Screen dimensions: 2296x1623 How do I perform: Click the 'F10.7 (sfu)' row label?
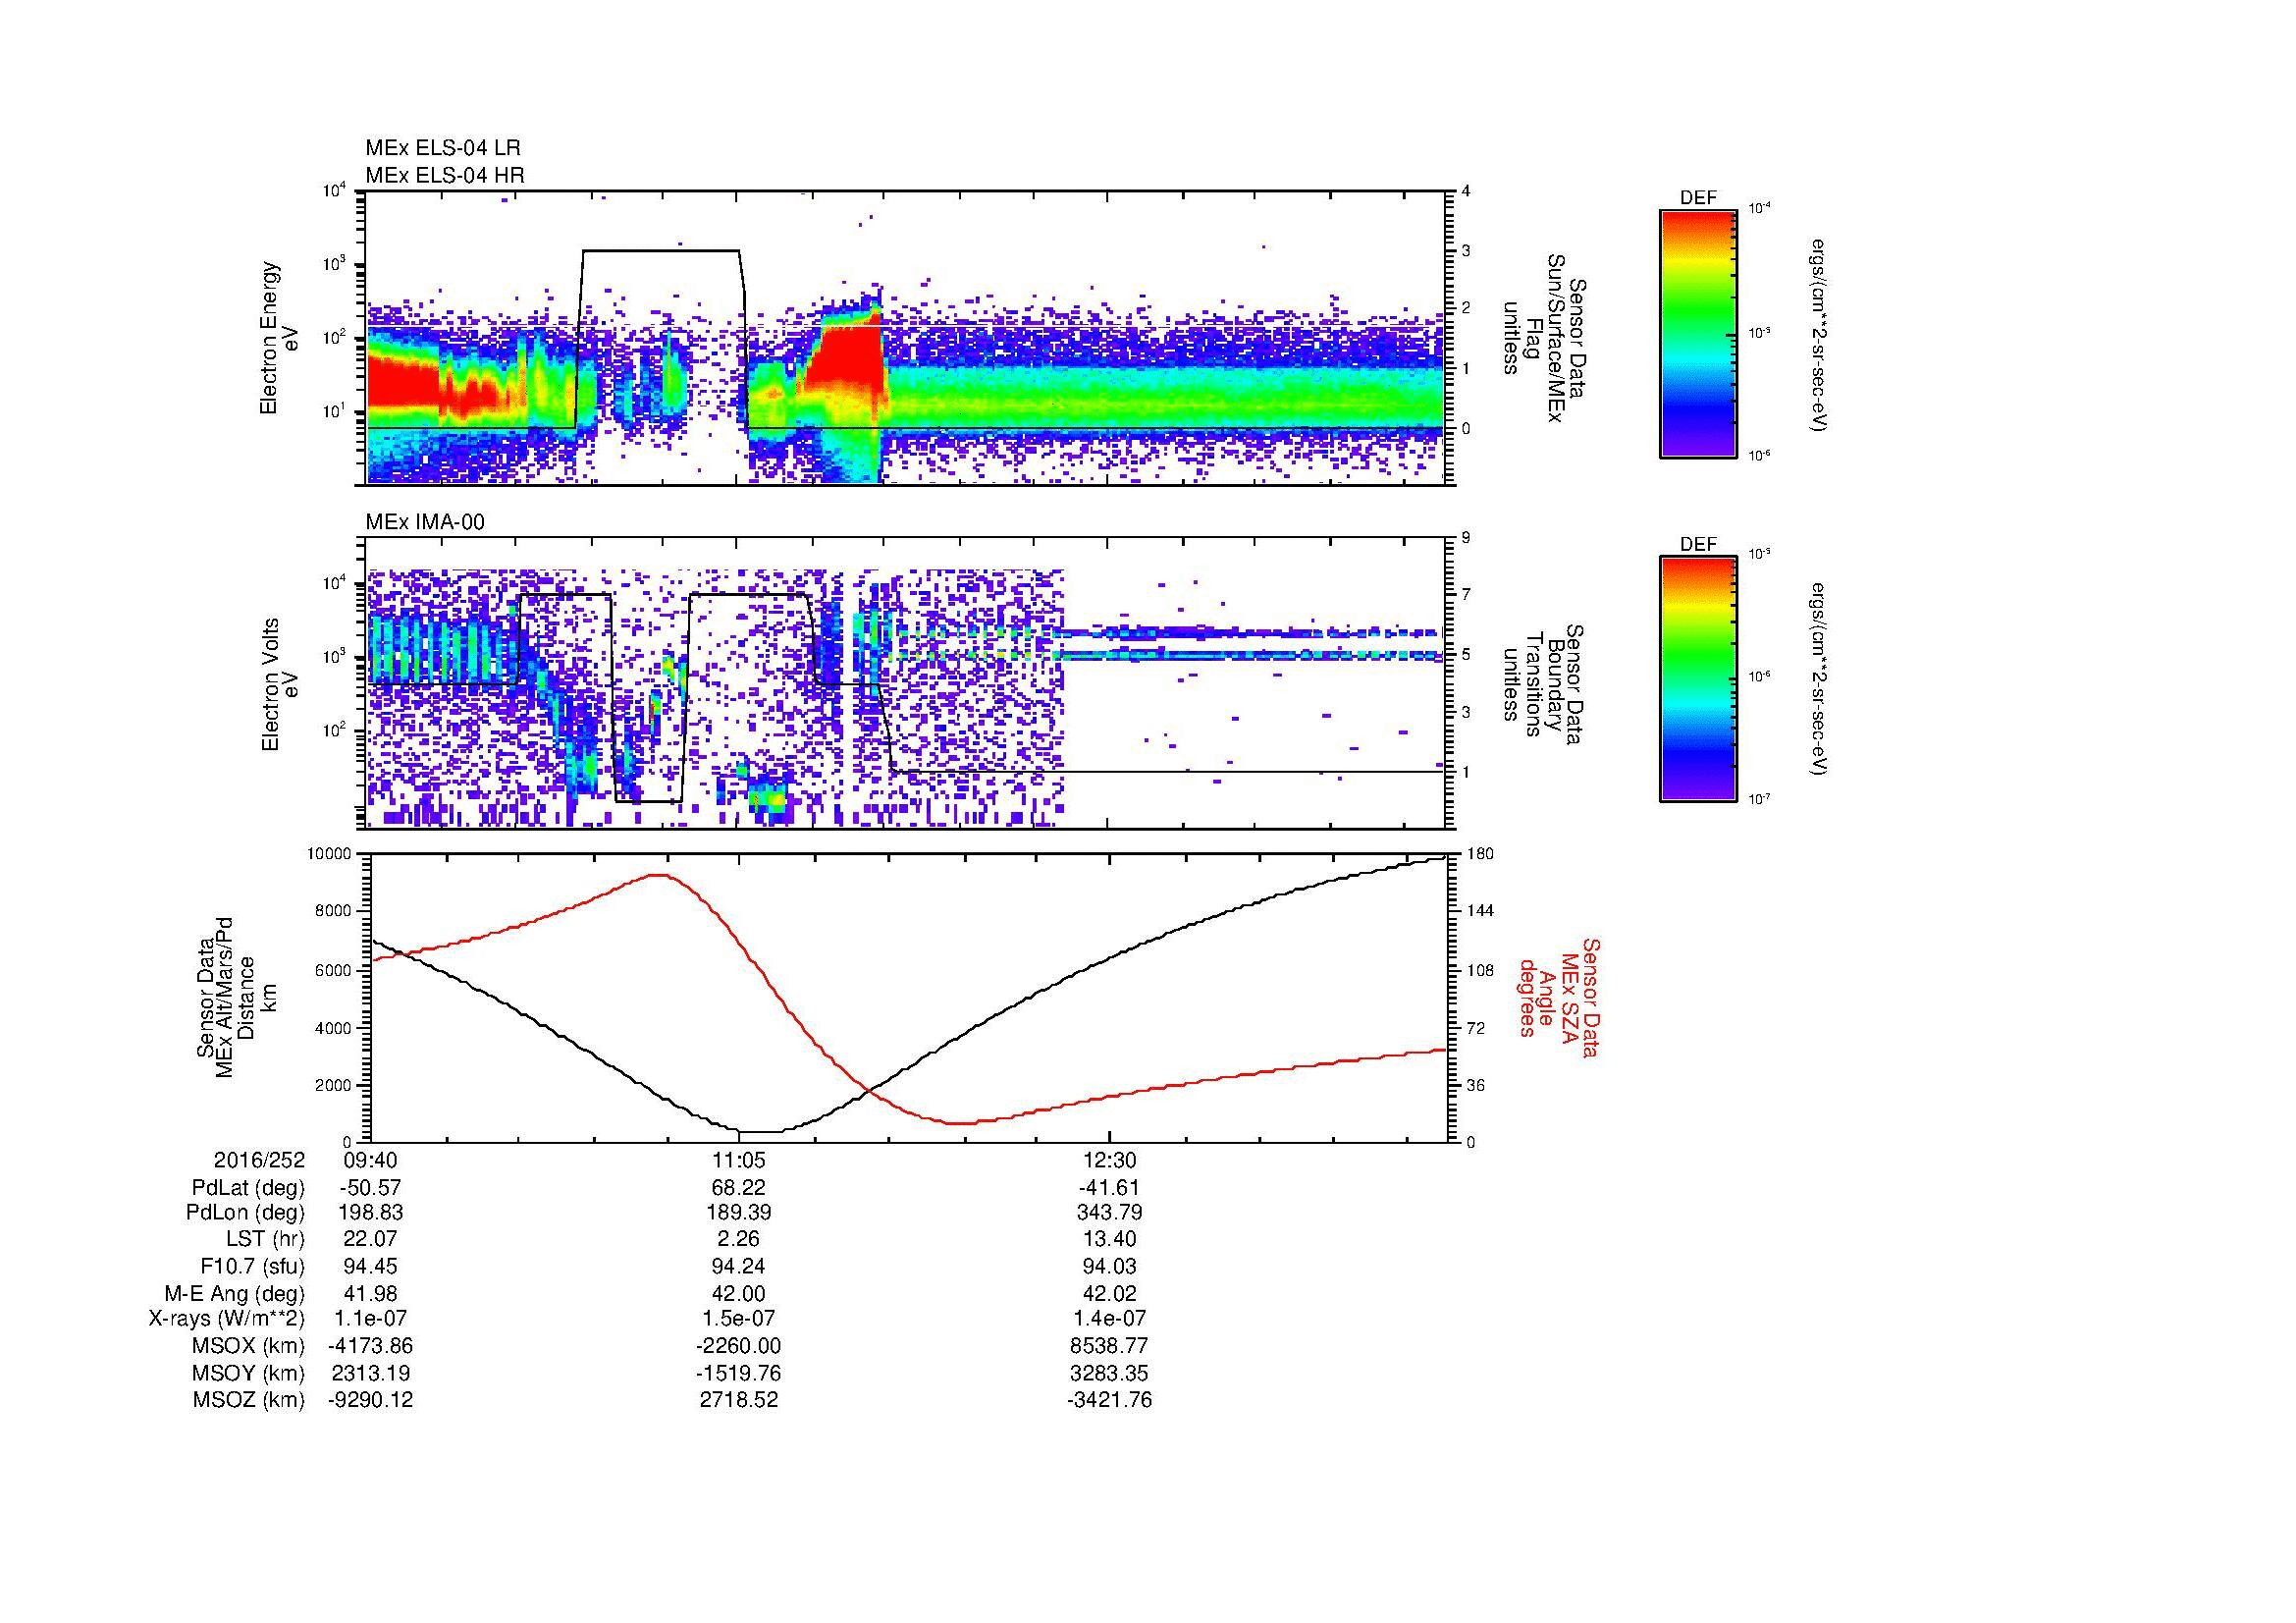click(253, 1267)
